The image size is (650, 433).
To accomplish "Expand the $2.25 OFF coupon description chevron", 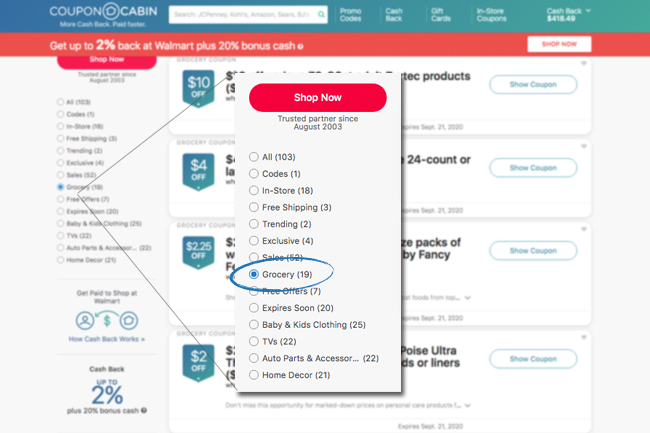I will [468, 298].
